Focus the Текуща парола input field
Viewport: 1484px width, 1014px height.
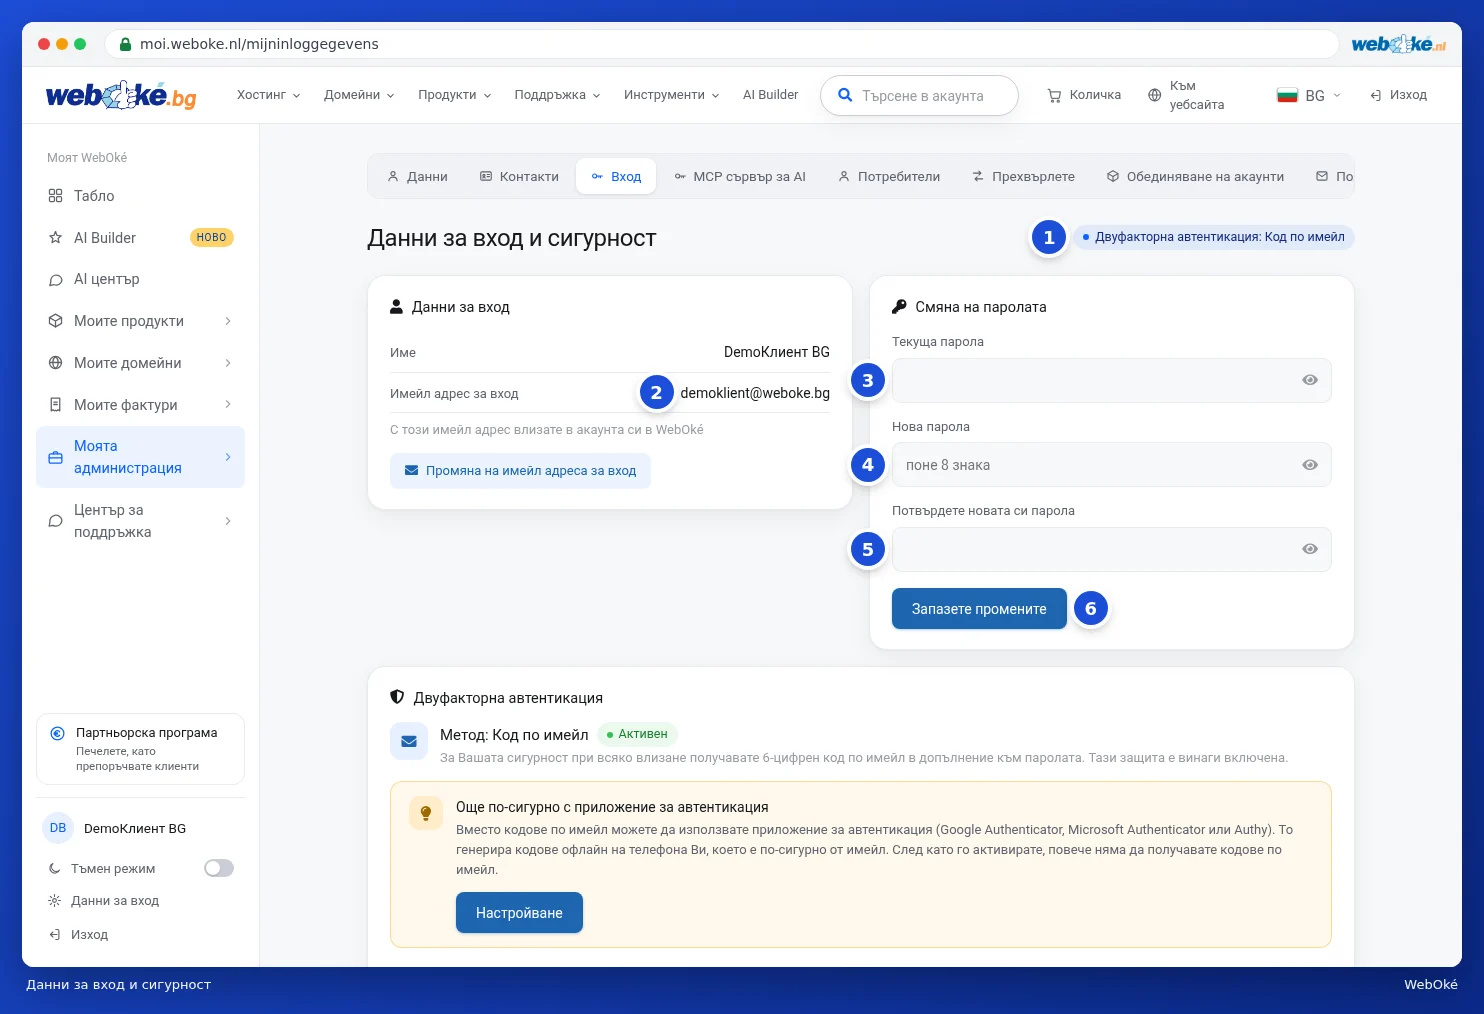(x=1111, y=380)
